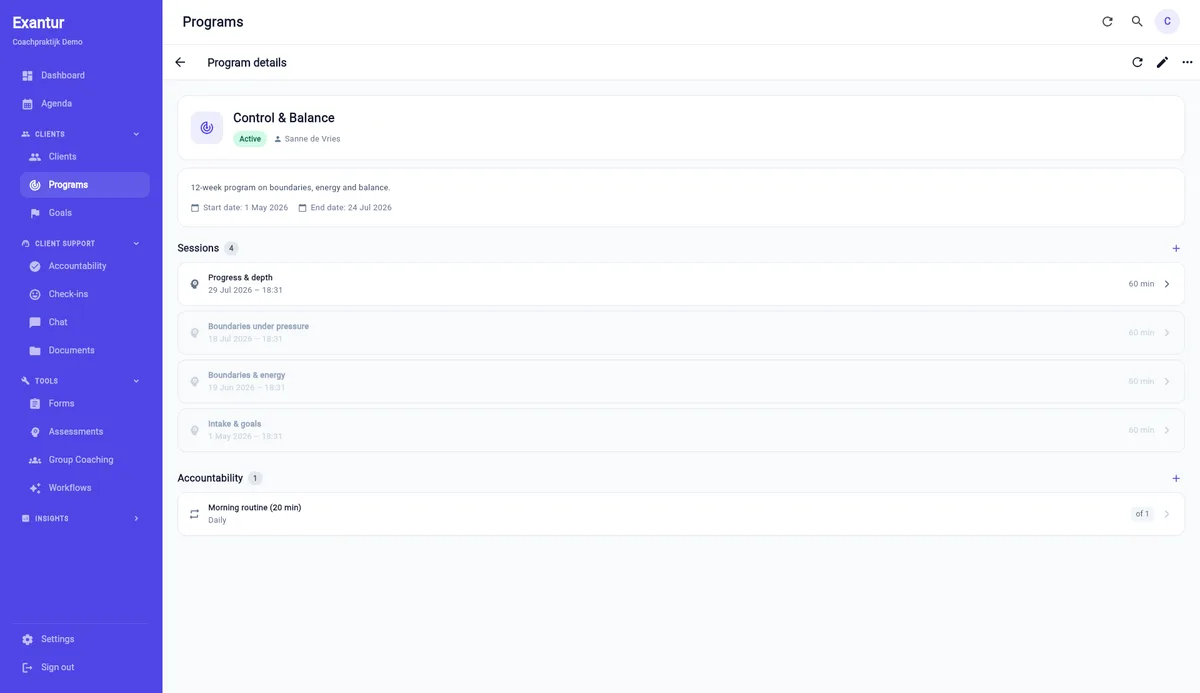Add accountability item with plus icon

(x=1176, y=478)
